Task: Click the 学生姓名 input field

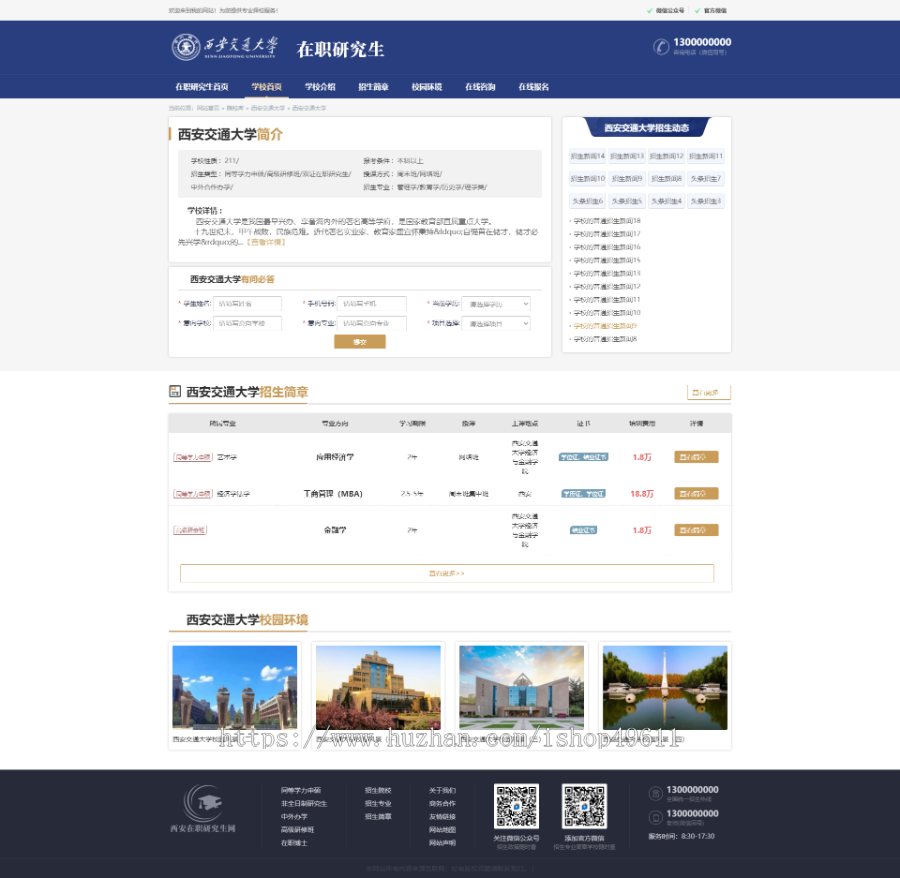Action: point(247,304)
